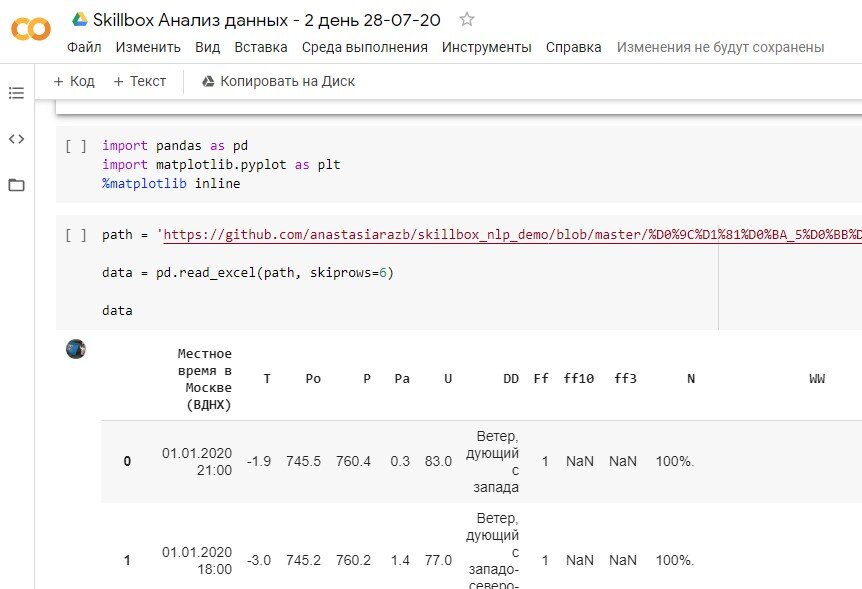Click the Drive icon in Копировать на Диск

click(208, 81)
